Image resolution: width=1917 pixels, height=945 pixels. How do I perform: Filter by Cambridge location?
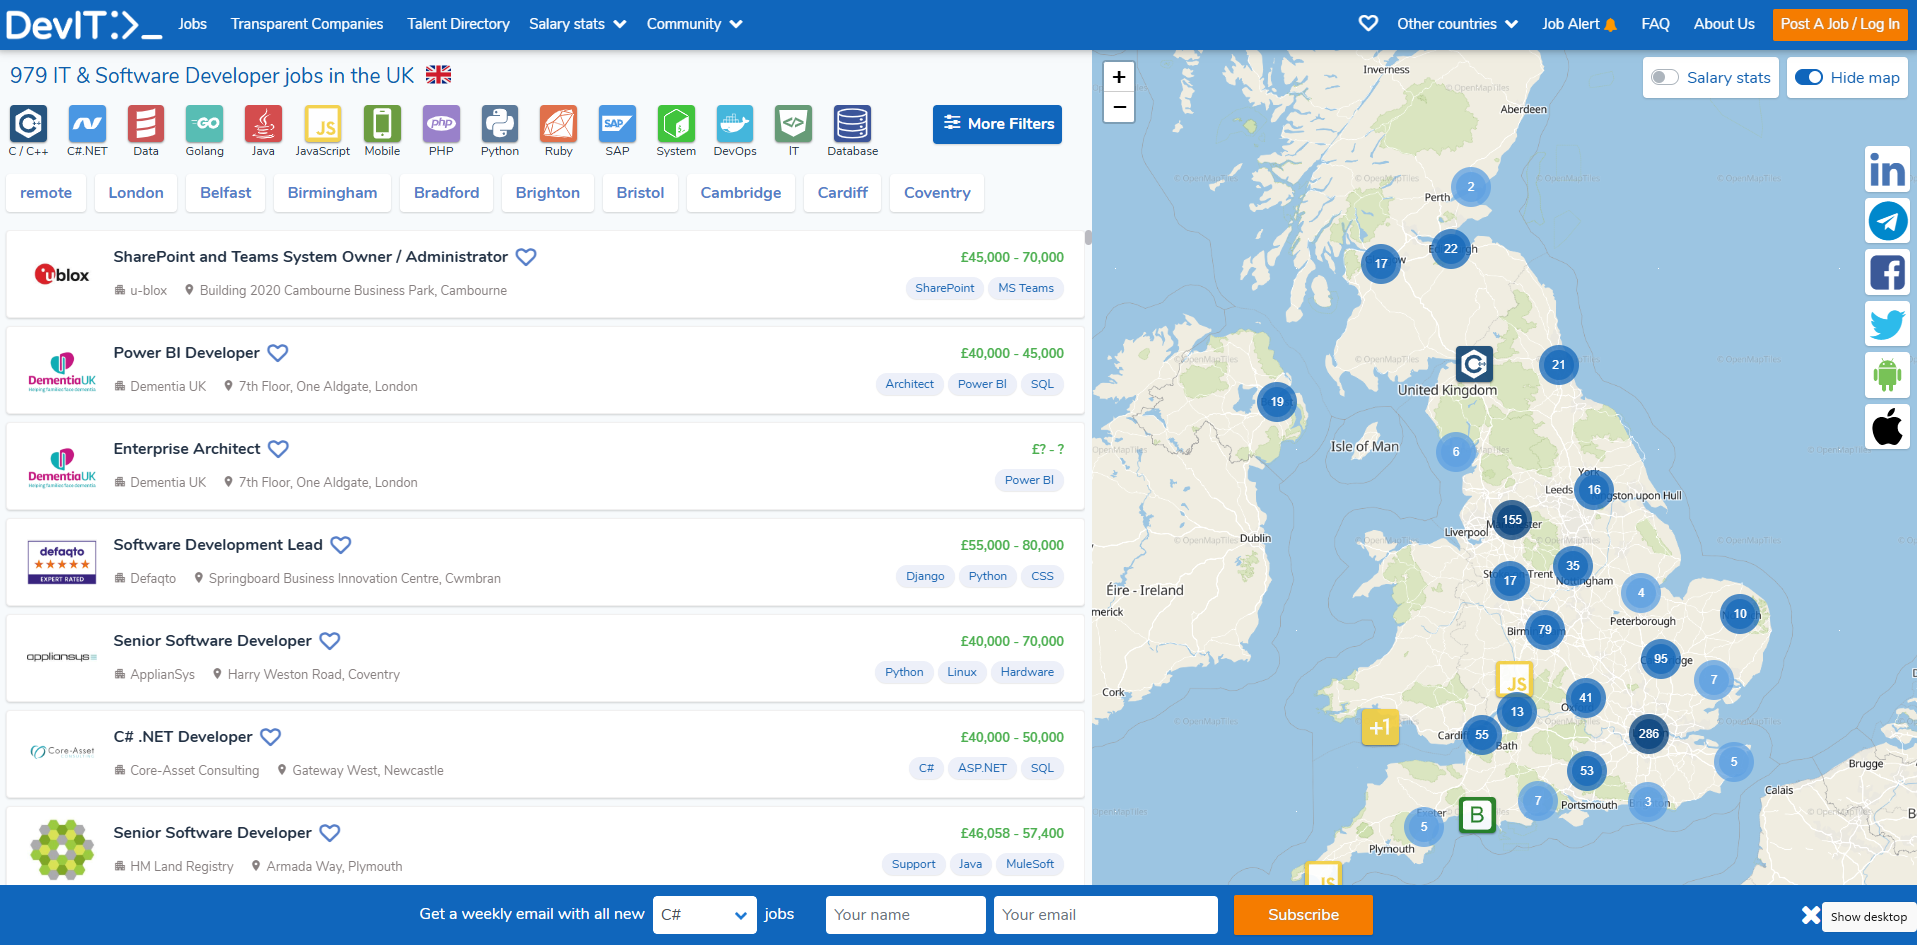pos(741,193)
